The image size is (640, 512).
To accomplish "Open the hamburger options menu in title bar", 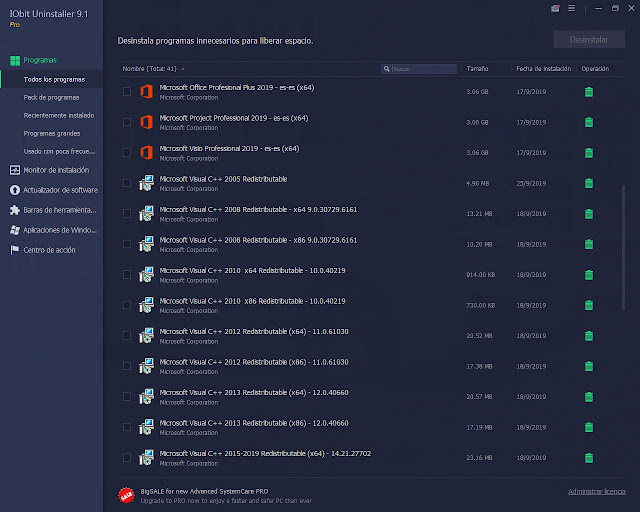I will tap(571, 8).
